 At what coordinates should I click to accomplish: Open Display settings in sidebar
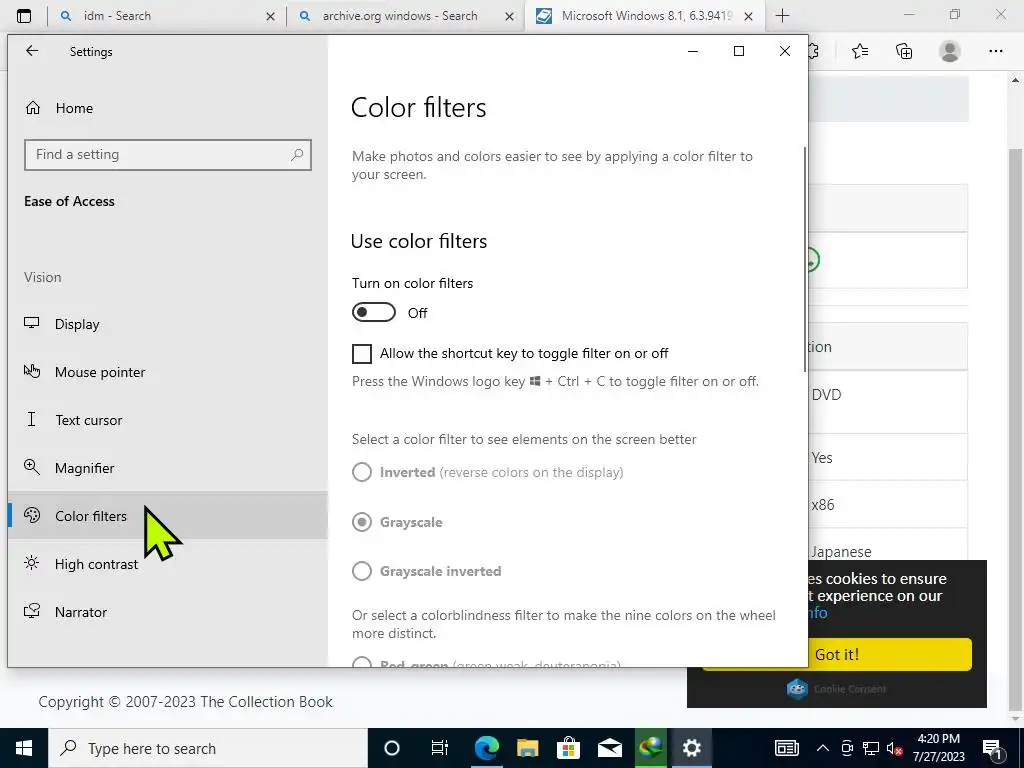[168, 324]
